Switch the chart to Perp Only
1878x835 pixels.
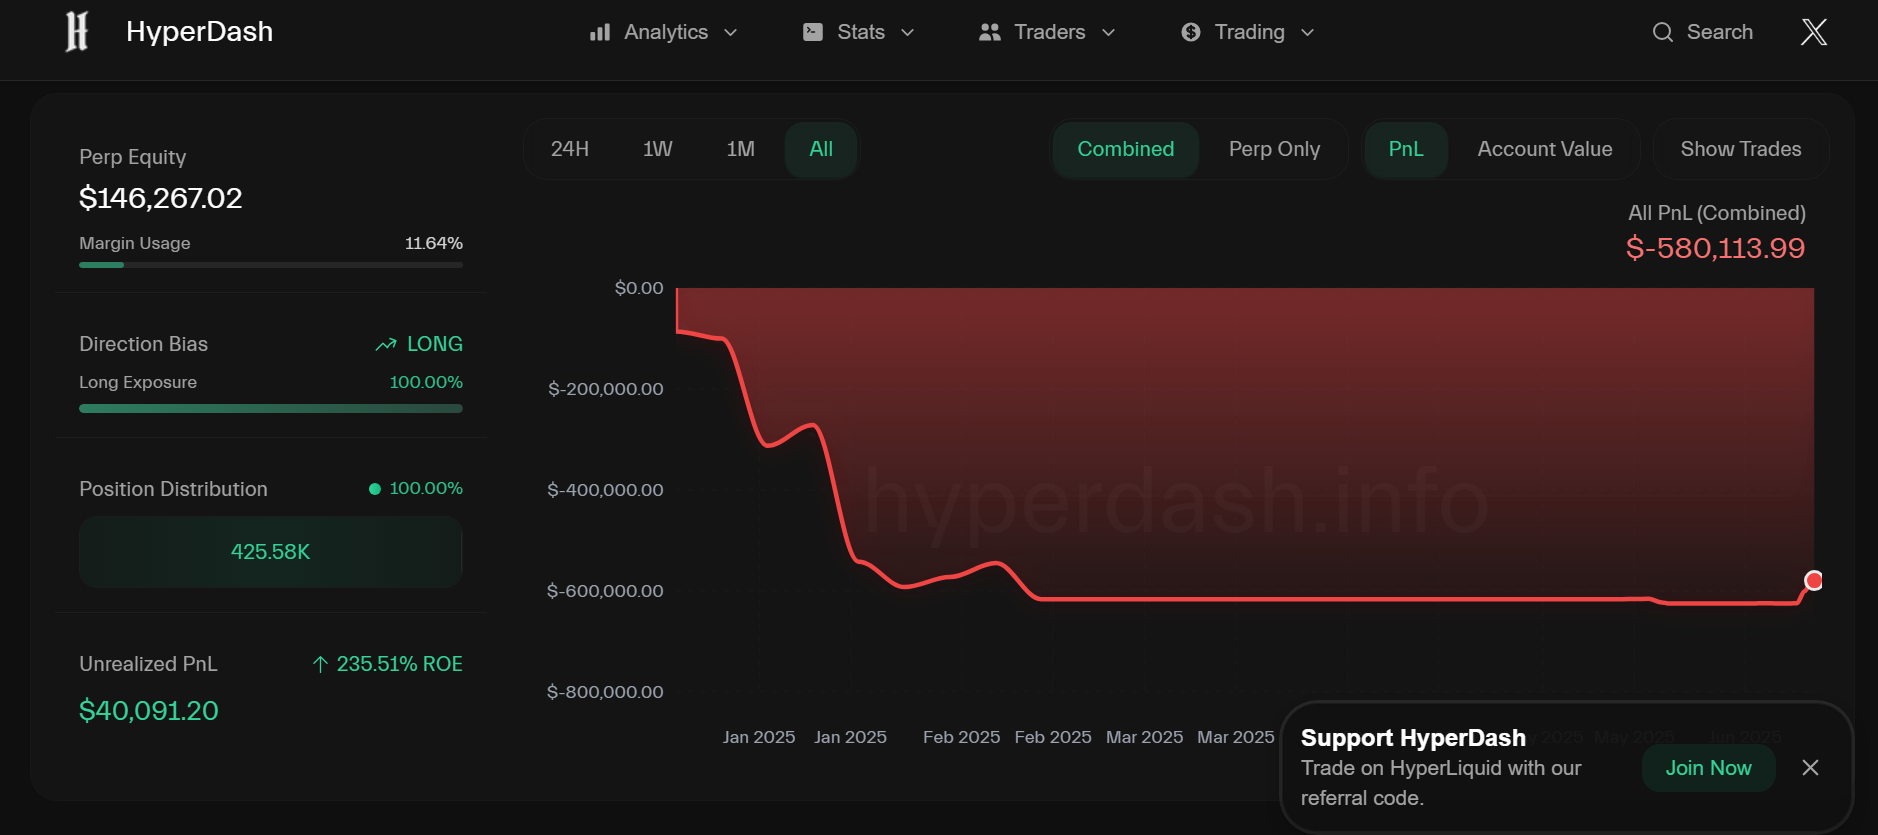point(1274,149)
